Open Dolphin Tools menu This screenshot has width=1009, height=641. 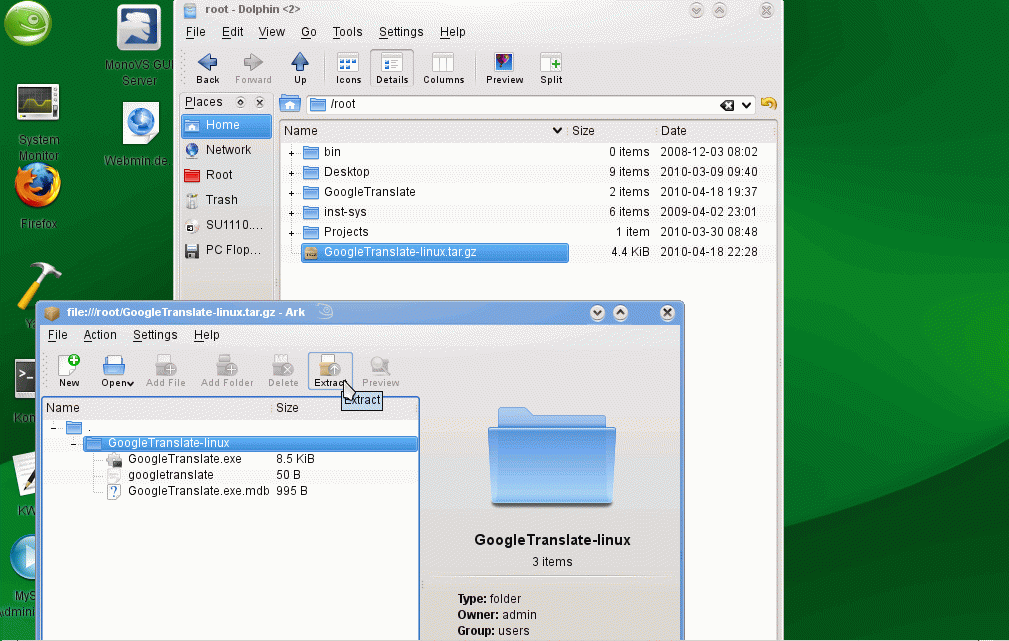pos(347,32)
